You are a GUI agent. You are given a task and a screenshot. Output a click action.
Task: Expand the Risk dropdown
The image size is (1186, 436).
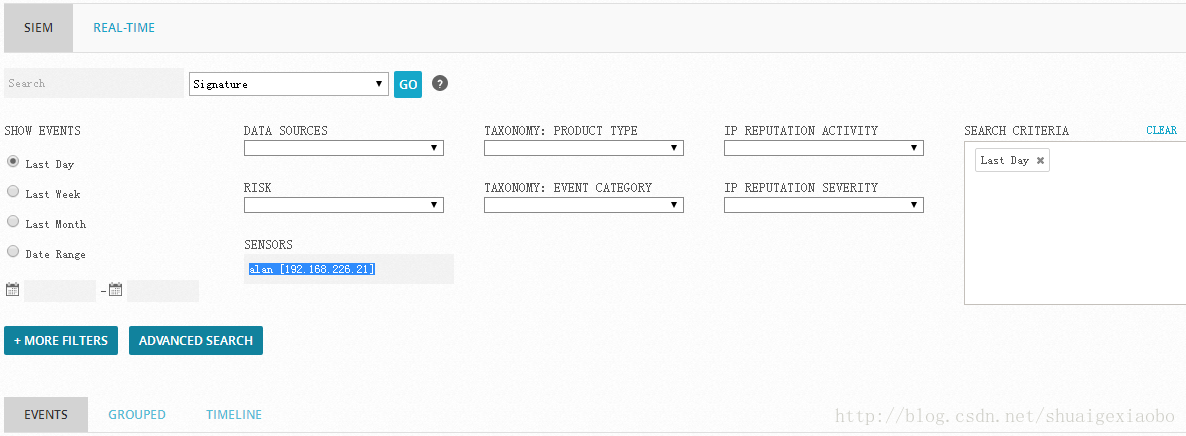click(x=344, y=205)
